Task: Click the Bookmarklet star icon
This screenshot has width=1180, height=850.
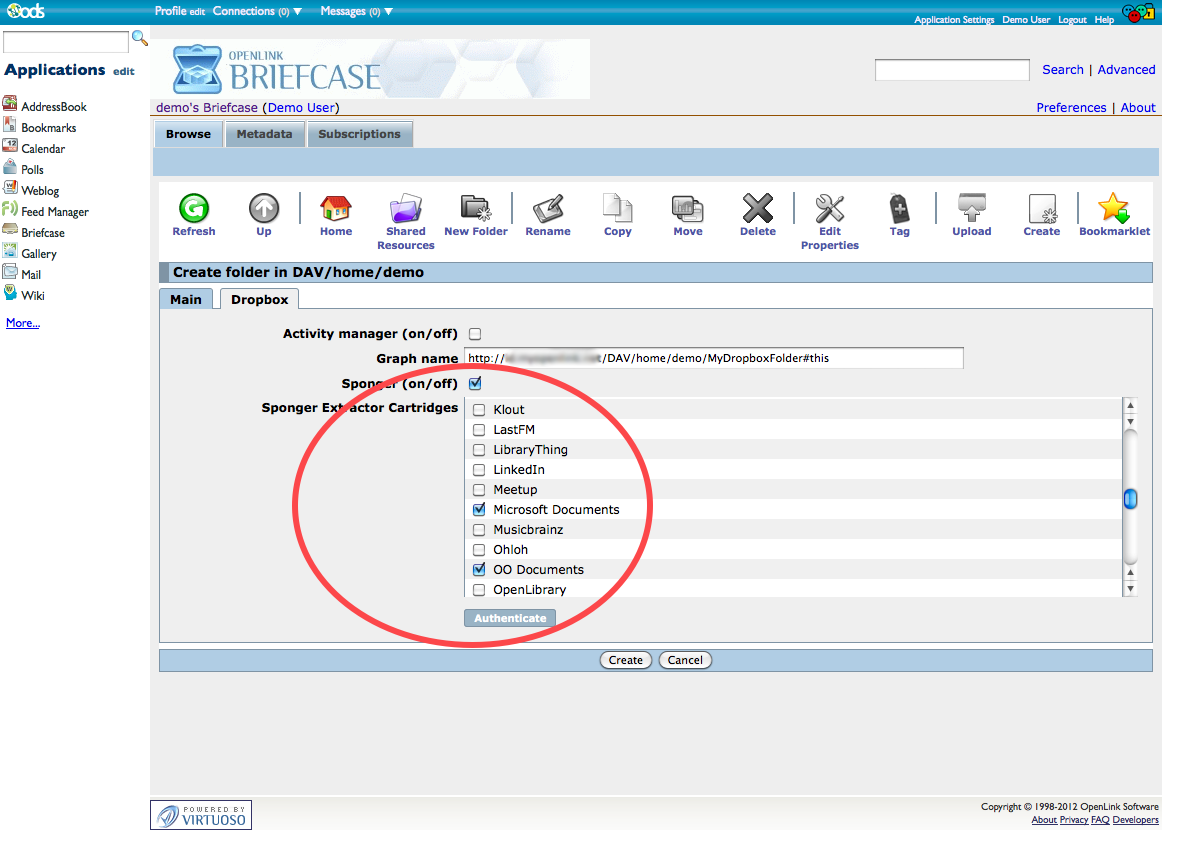Action: pos(1113,209)
